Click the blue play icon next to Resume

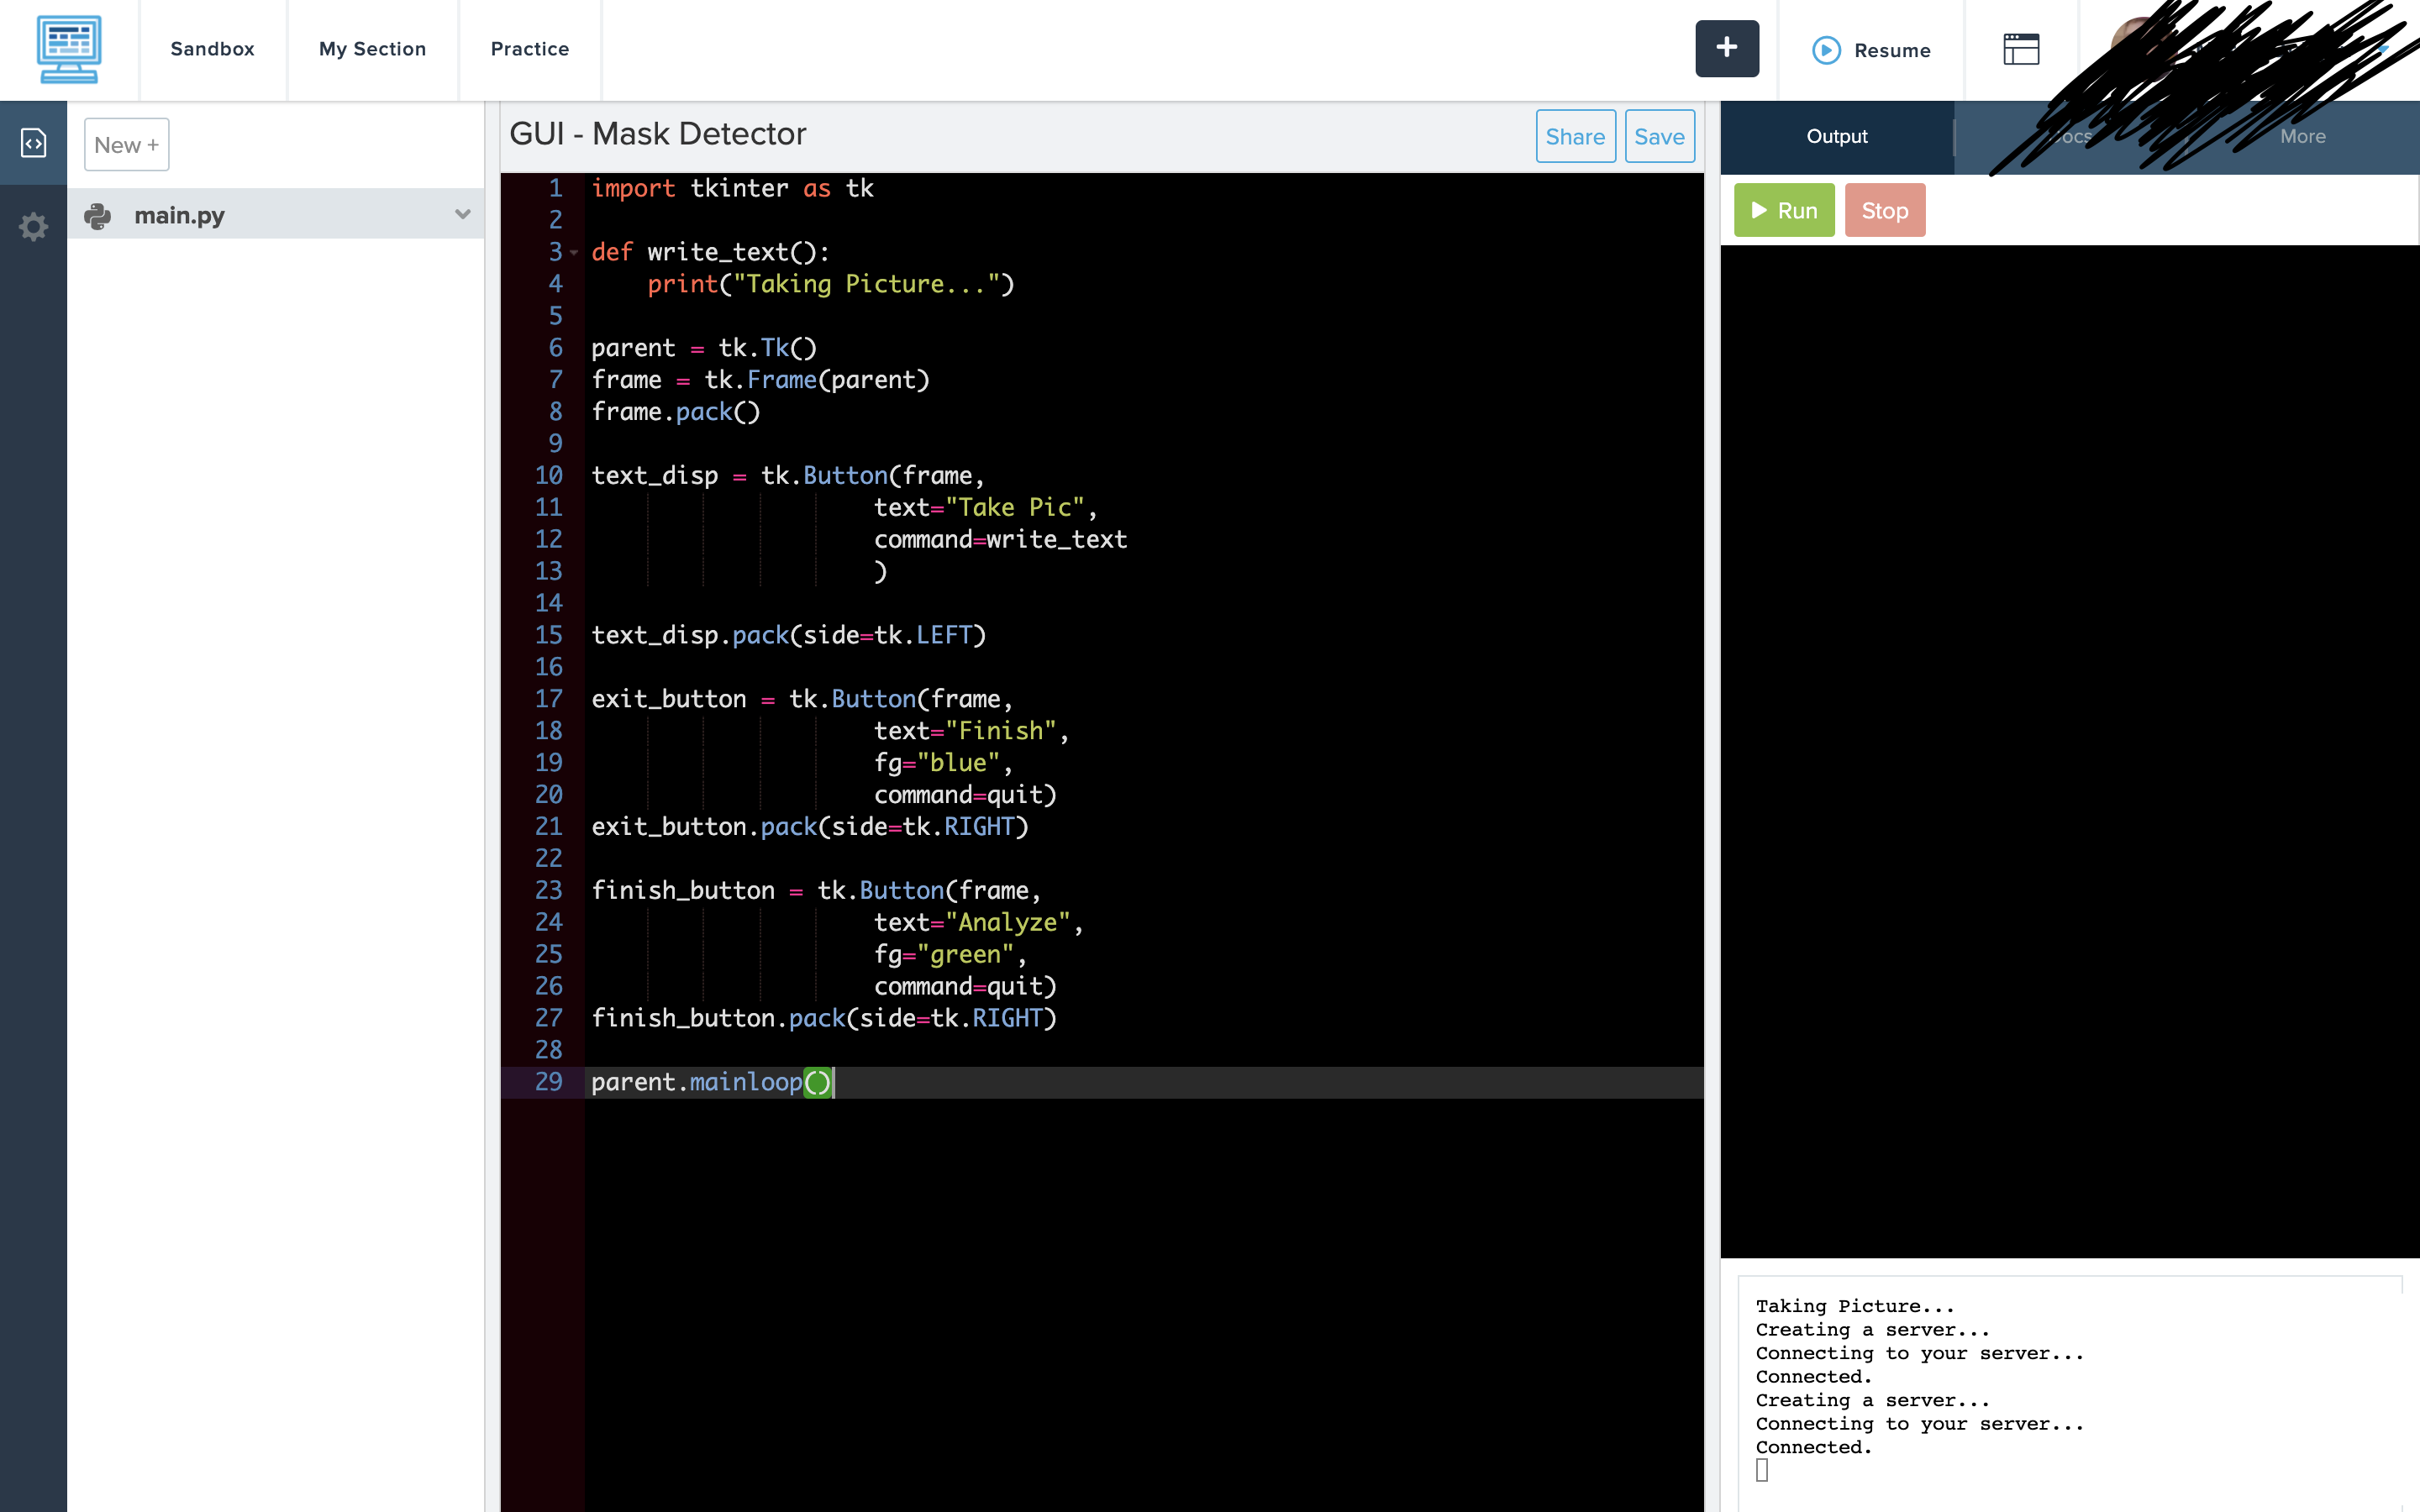pyautogui.click(x=1826, y=50)
